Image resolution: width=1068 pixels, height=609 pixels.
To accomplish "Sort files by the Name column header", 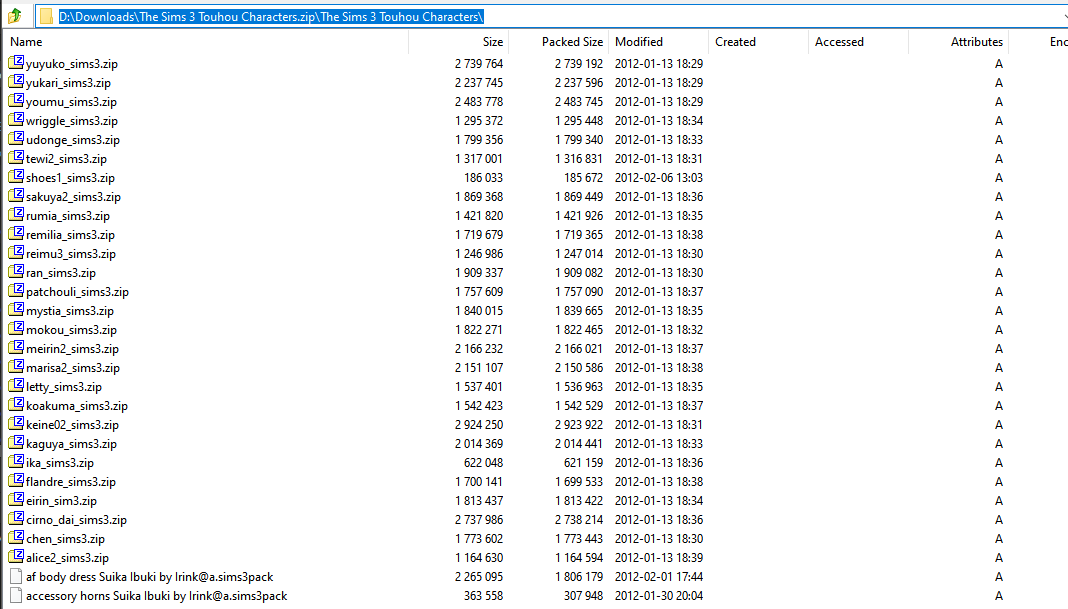I will [26, 42].
